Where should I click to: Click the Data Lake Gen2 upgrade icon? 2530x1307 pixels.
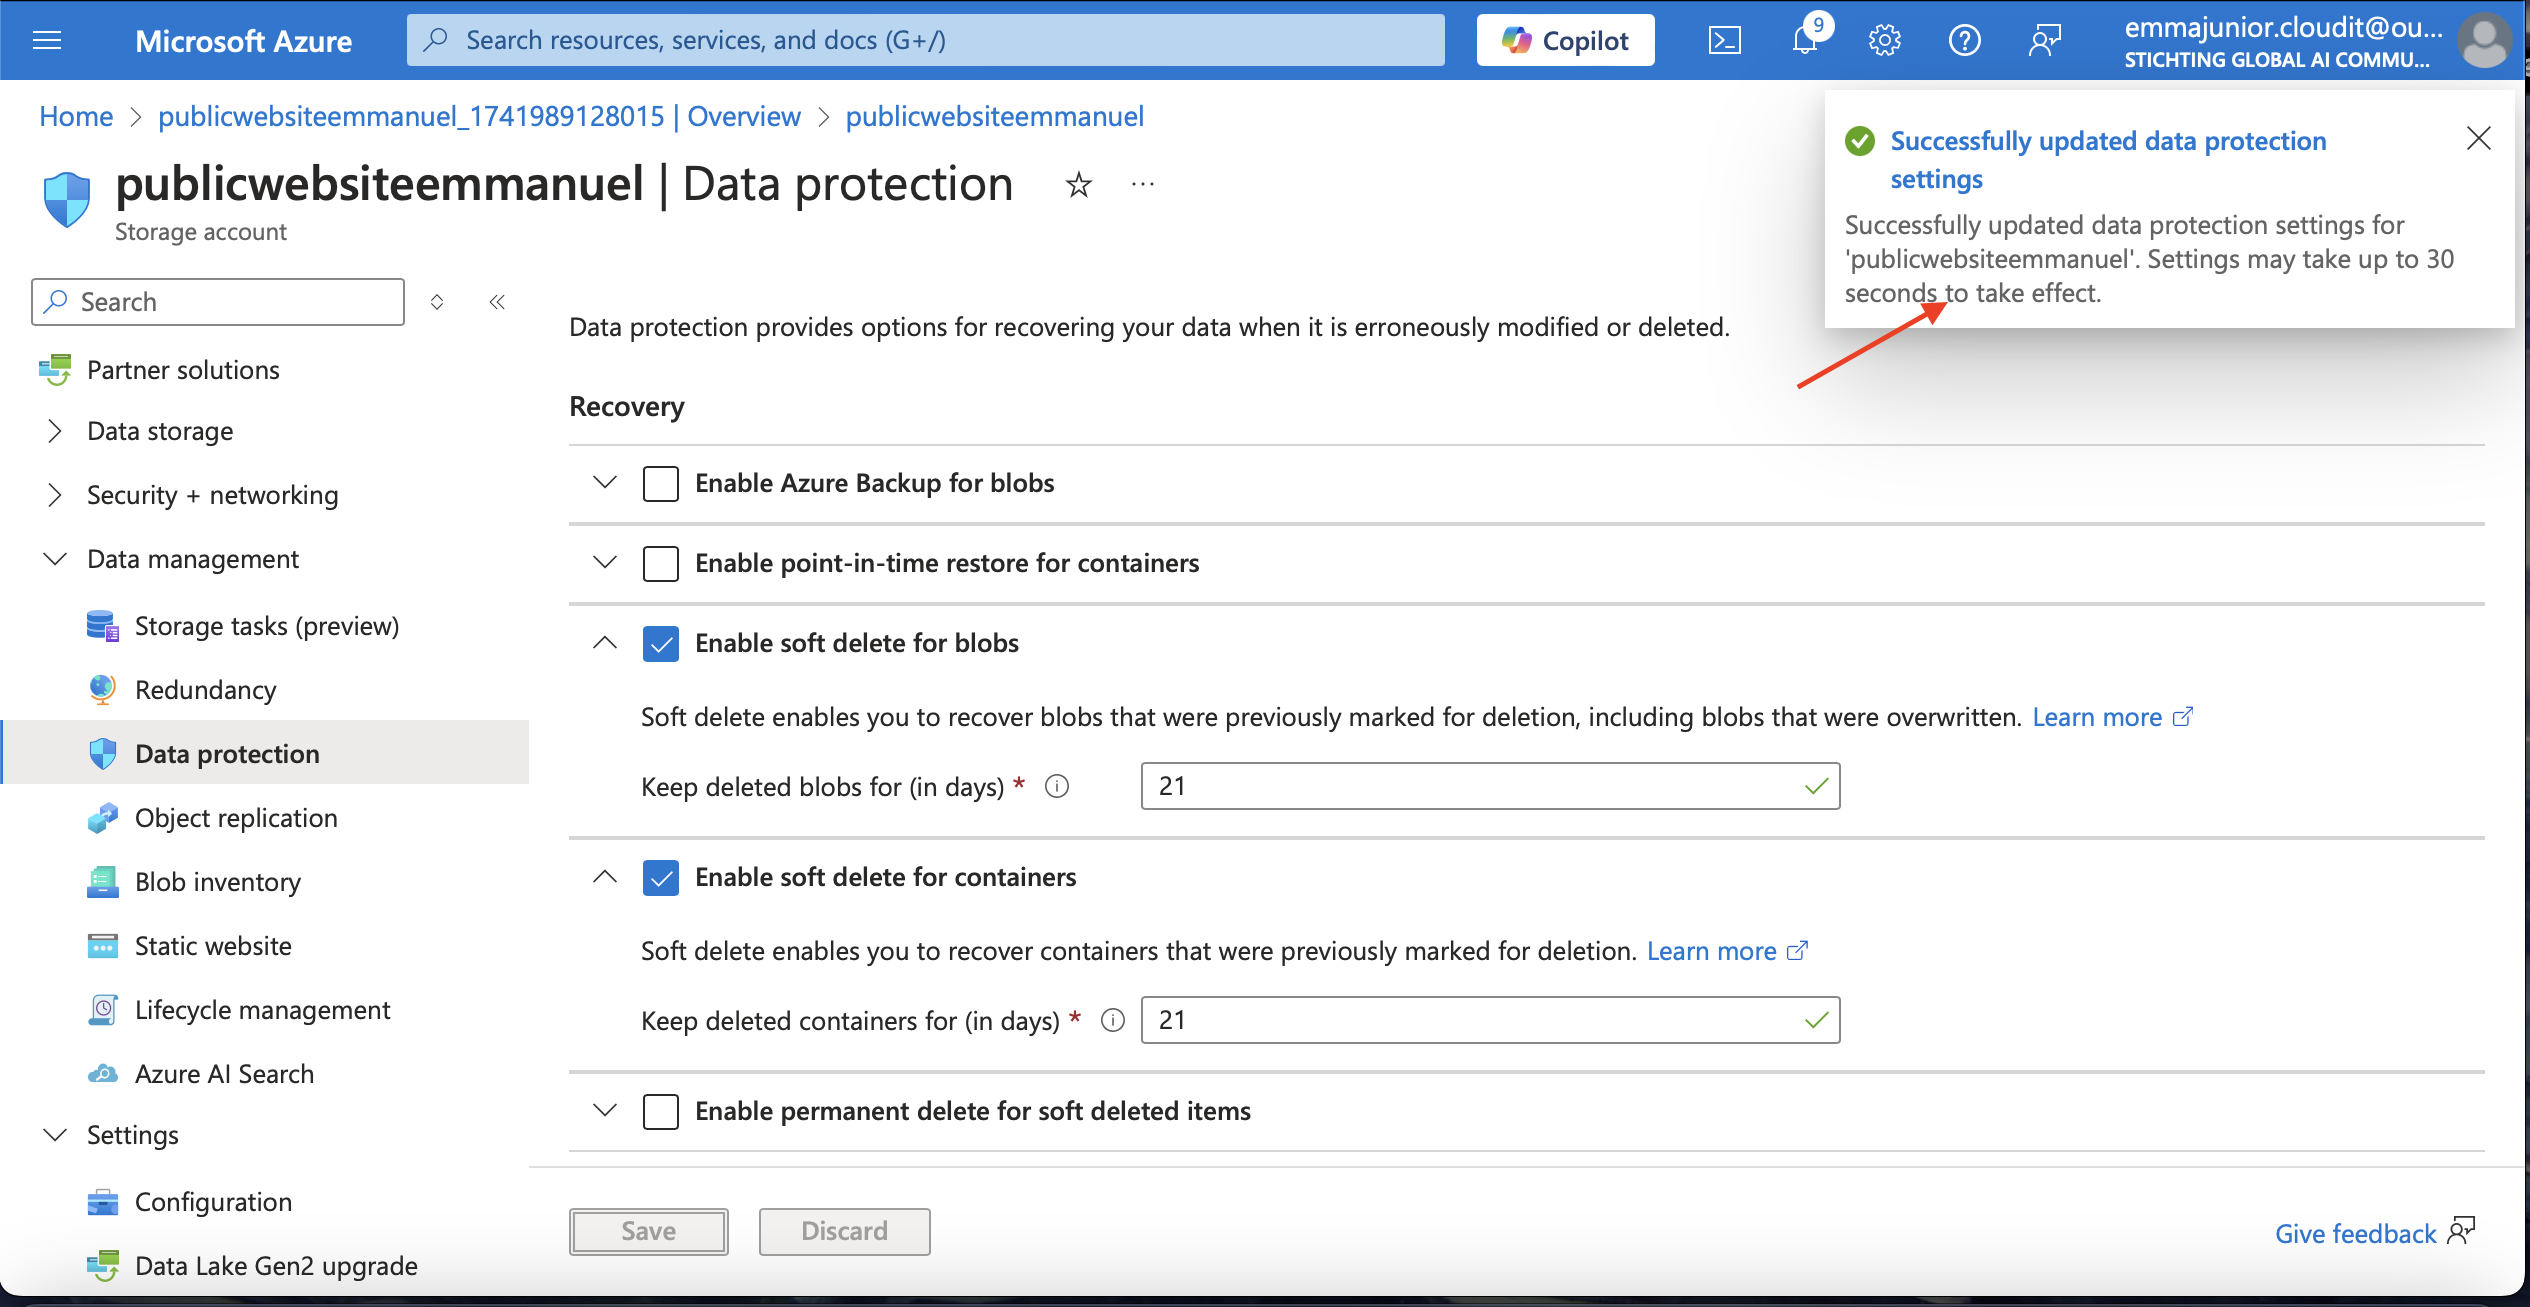(x=103, y=1266)
